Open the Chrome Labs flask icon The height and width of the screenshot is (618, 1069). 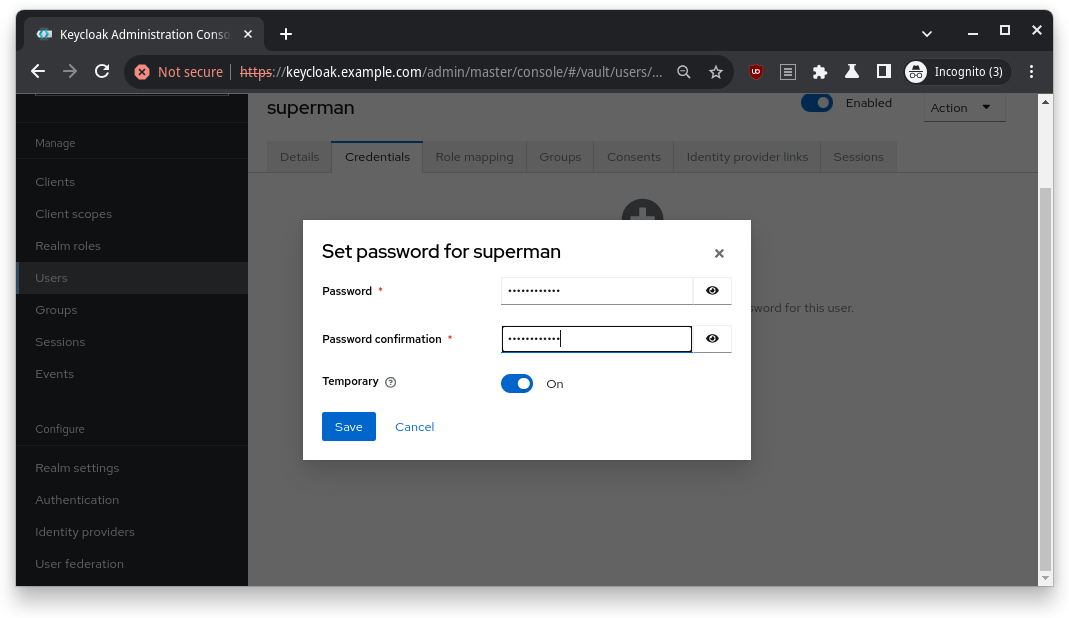click(852, 72)
